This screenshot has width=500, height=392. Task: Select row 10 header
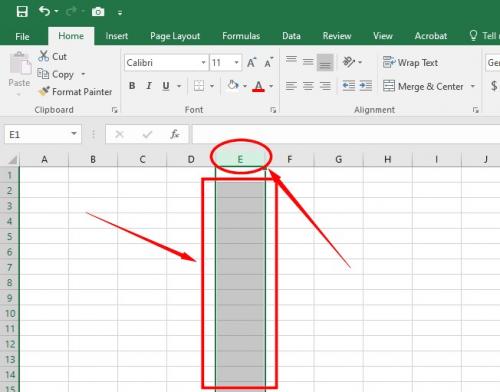[10, 313]
